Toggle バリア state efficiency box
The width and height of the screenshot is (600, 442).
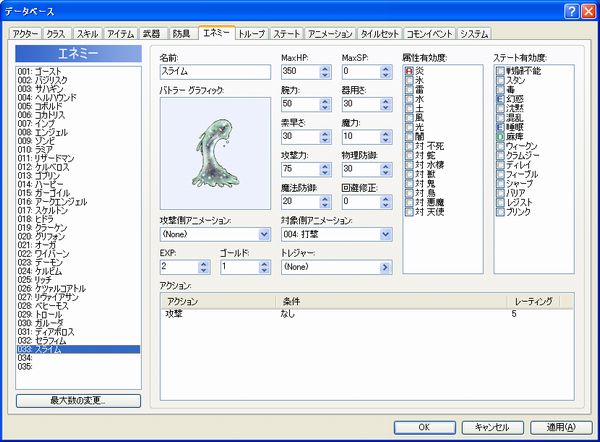point(500,193)
